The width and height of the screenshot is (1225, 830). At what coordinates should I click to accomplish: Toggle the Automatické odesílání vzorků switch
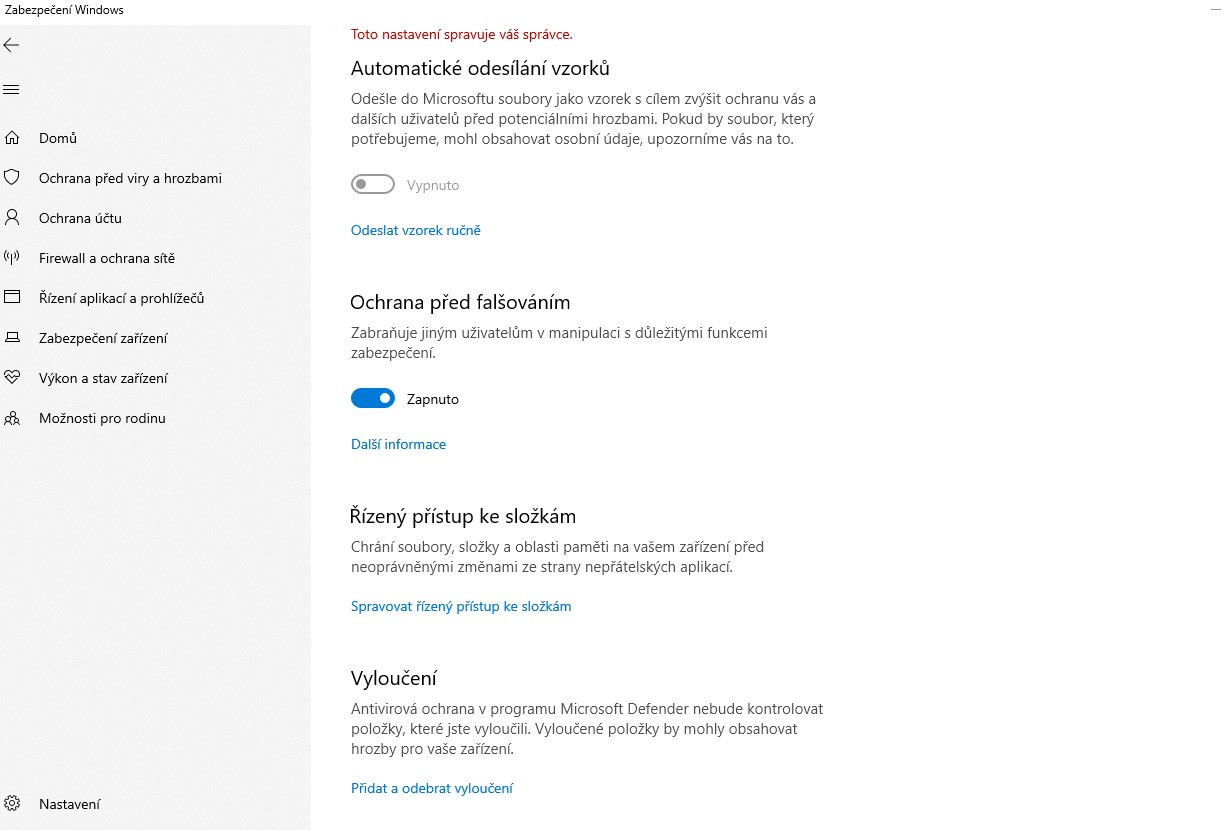point(373,185)
